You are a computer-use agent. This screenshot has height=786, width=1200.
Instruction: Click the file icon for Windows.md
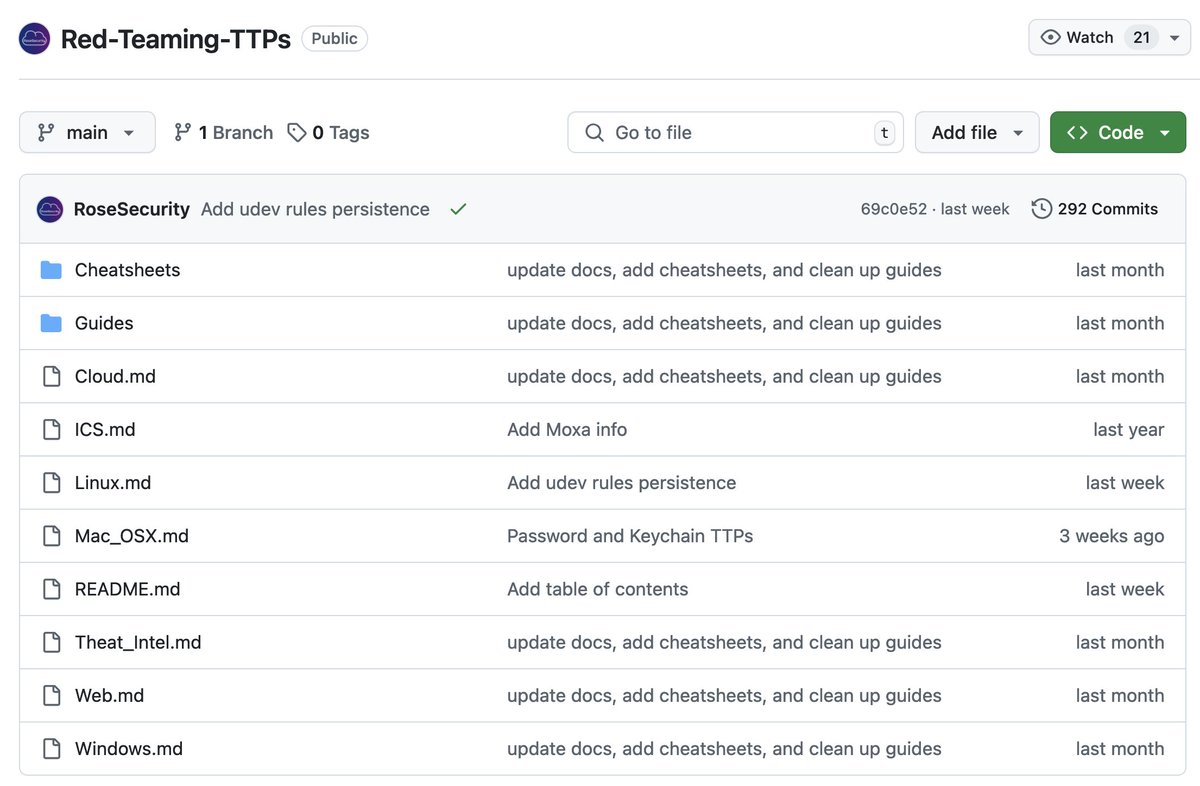point(51,748)
